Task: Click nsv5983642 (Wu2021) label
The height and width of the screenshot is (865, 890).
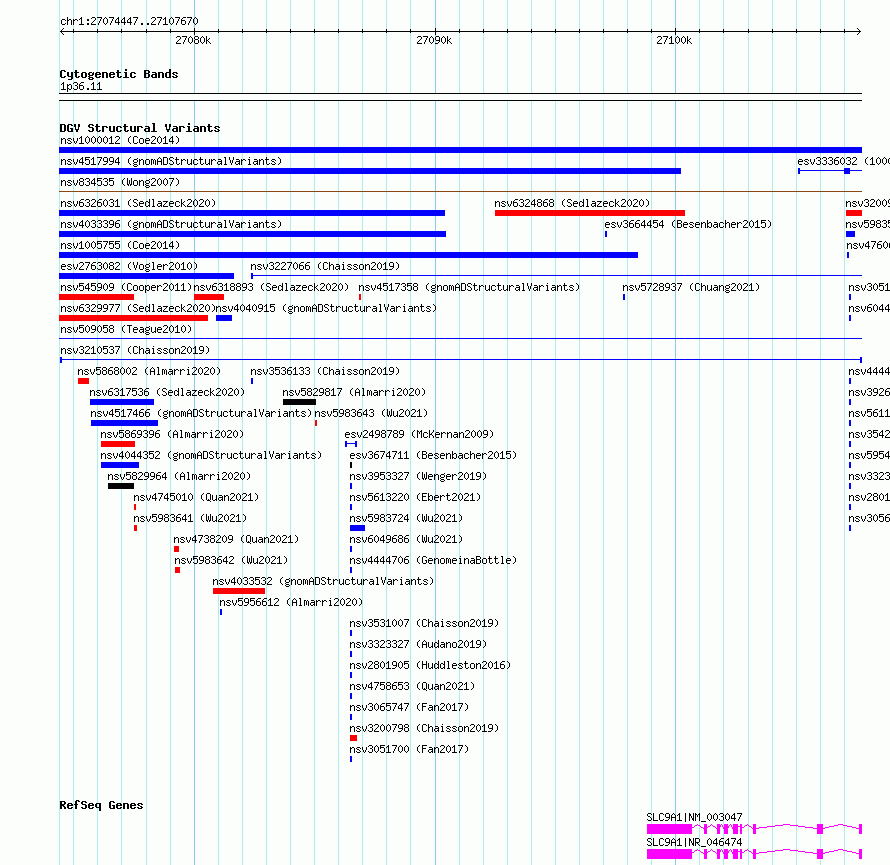Action: point(231,560)
